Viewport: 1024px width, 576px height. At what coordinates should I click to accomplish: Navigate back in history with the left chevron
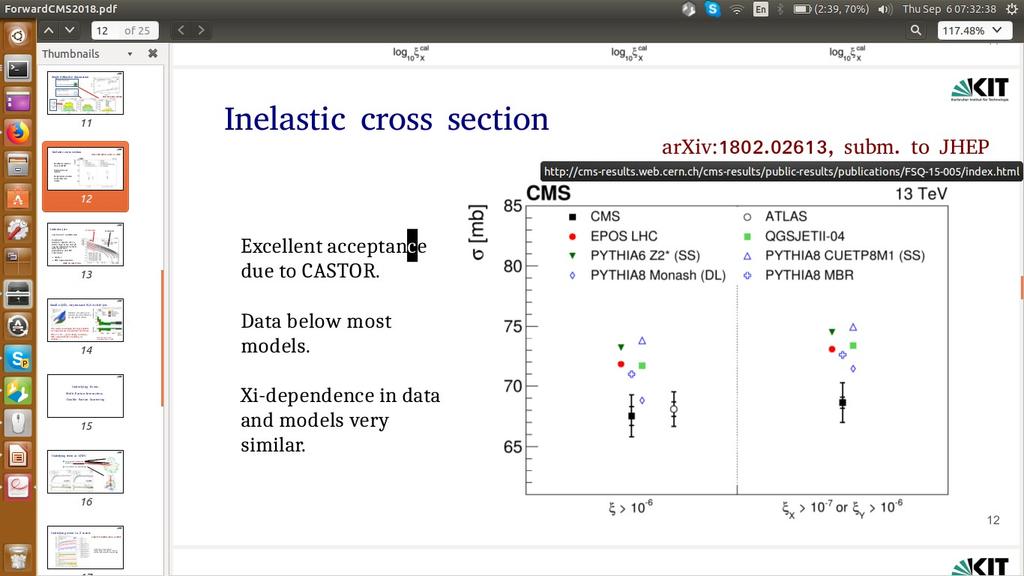[x=182, y=30]
